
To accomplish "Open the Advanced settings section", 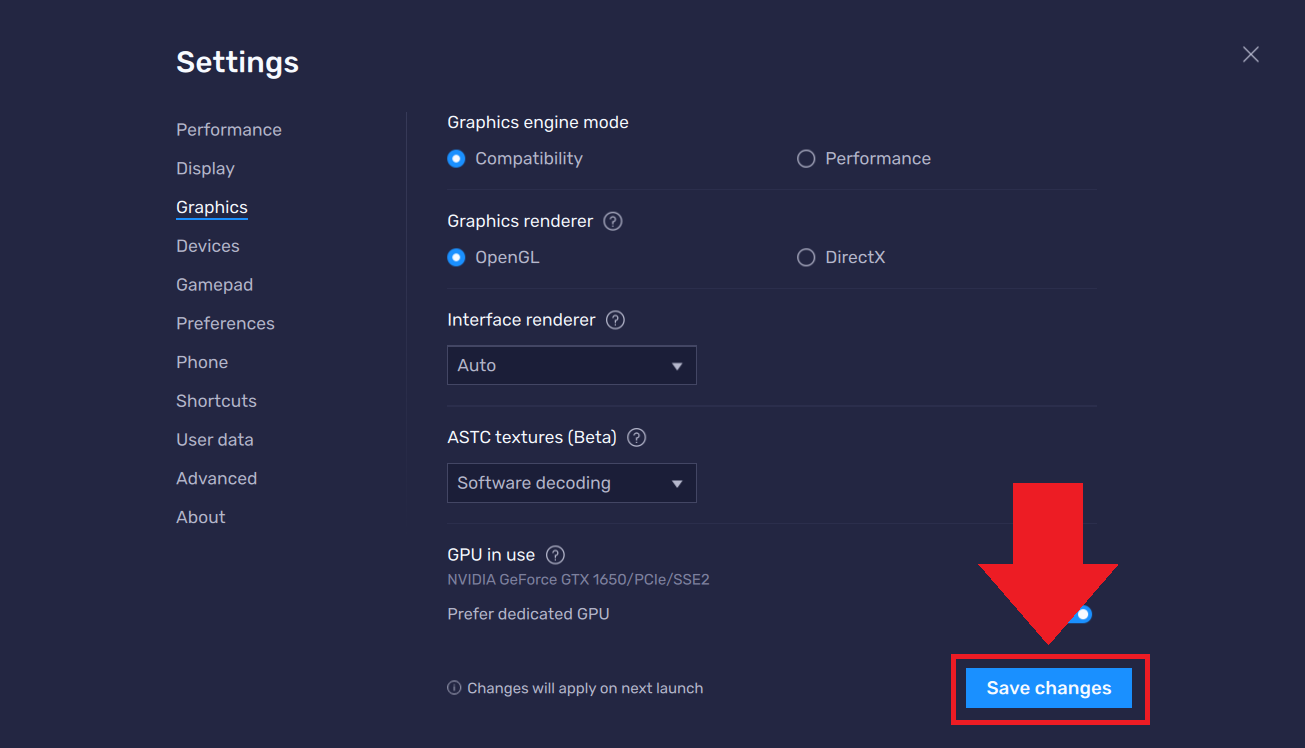I will [x=216, y=478].
